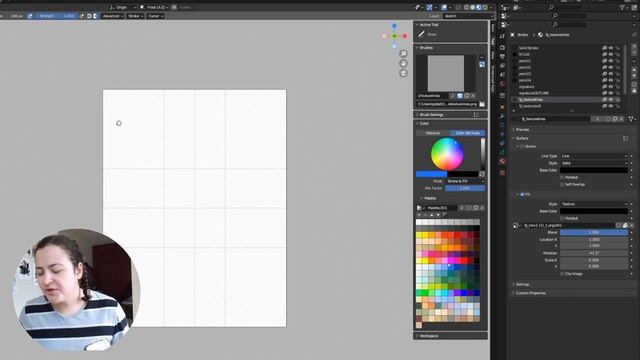Click the Palette.001 name field
The height and width of the screenshot is (360, 640).
(442, 208)
